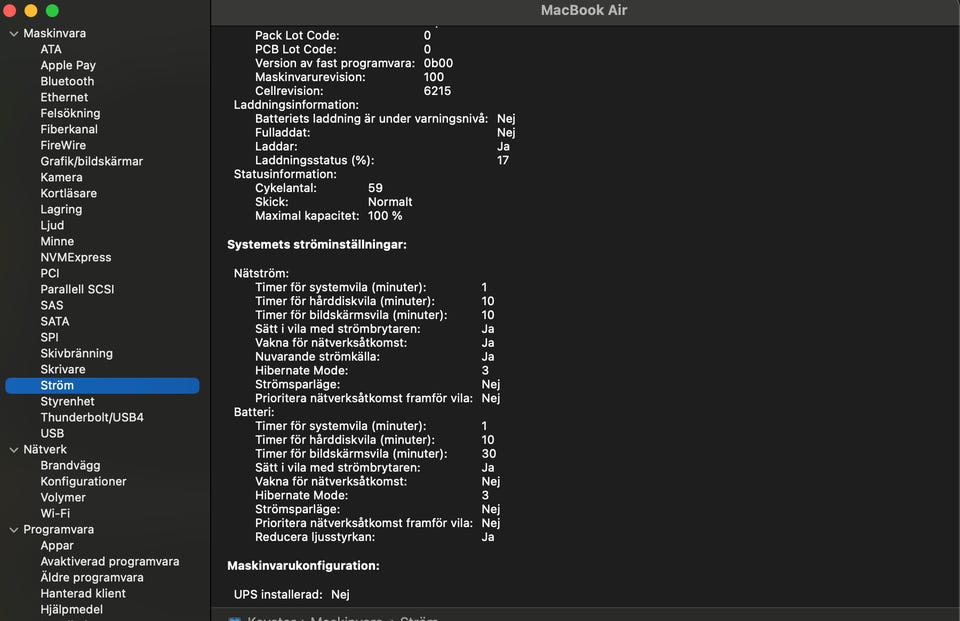
Task: Select SATA in the sidebar
Action: (54, 321)
